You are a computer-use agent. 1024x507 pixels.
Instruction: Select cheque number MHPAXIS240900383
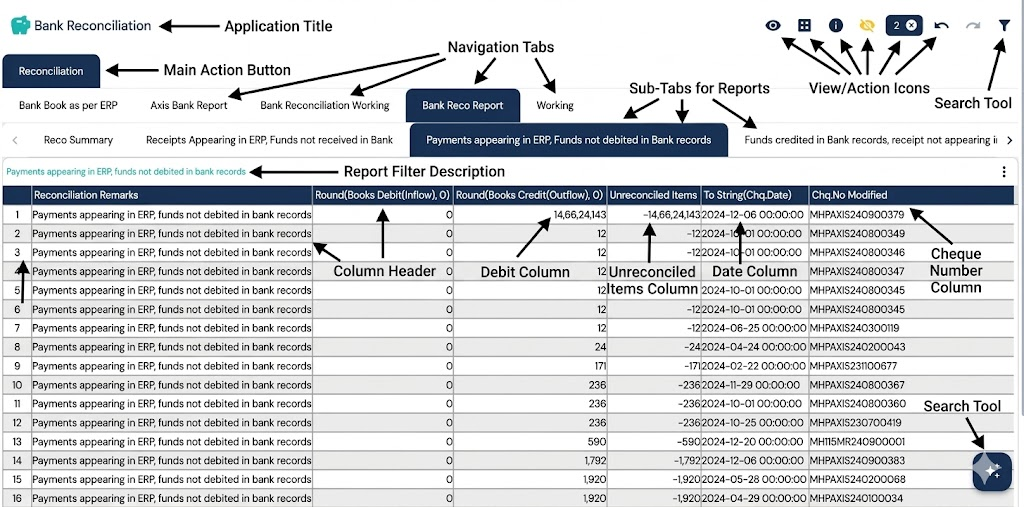point(857,461)
